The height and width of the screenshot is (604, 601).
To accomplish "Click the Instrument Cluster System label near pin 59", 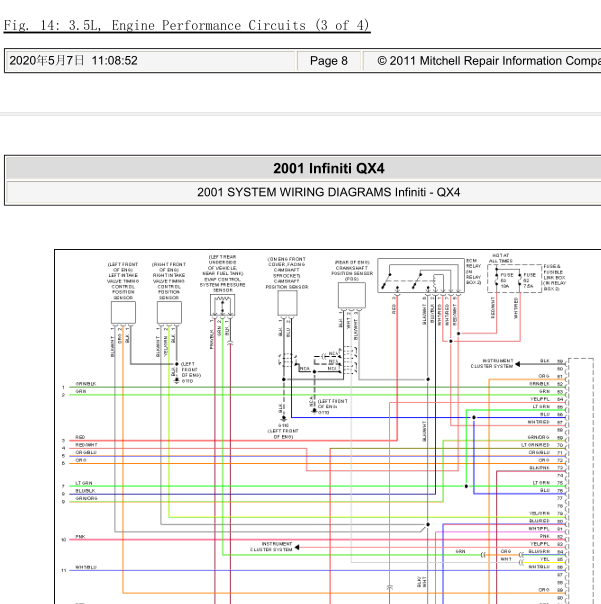I will (492, 363).
